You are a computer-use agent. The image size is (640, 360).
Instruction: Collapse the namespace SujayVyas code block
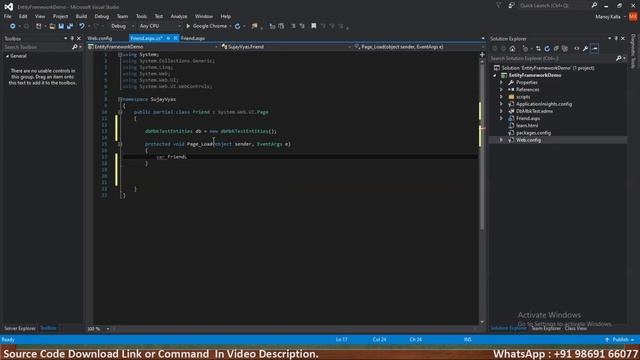120,99
